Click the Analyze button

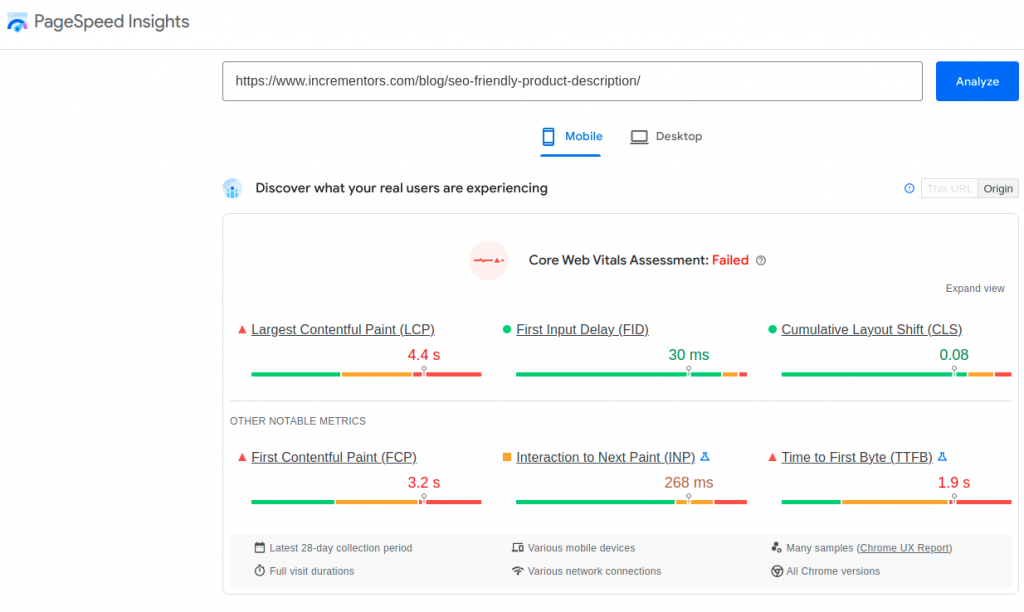(977, 81)
